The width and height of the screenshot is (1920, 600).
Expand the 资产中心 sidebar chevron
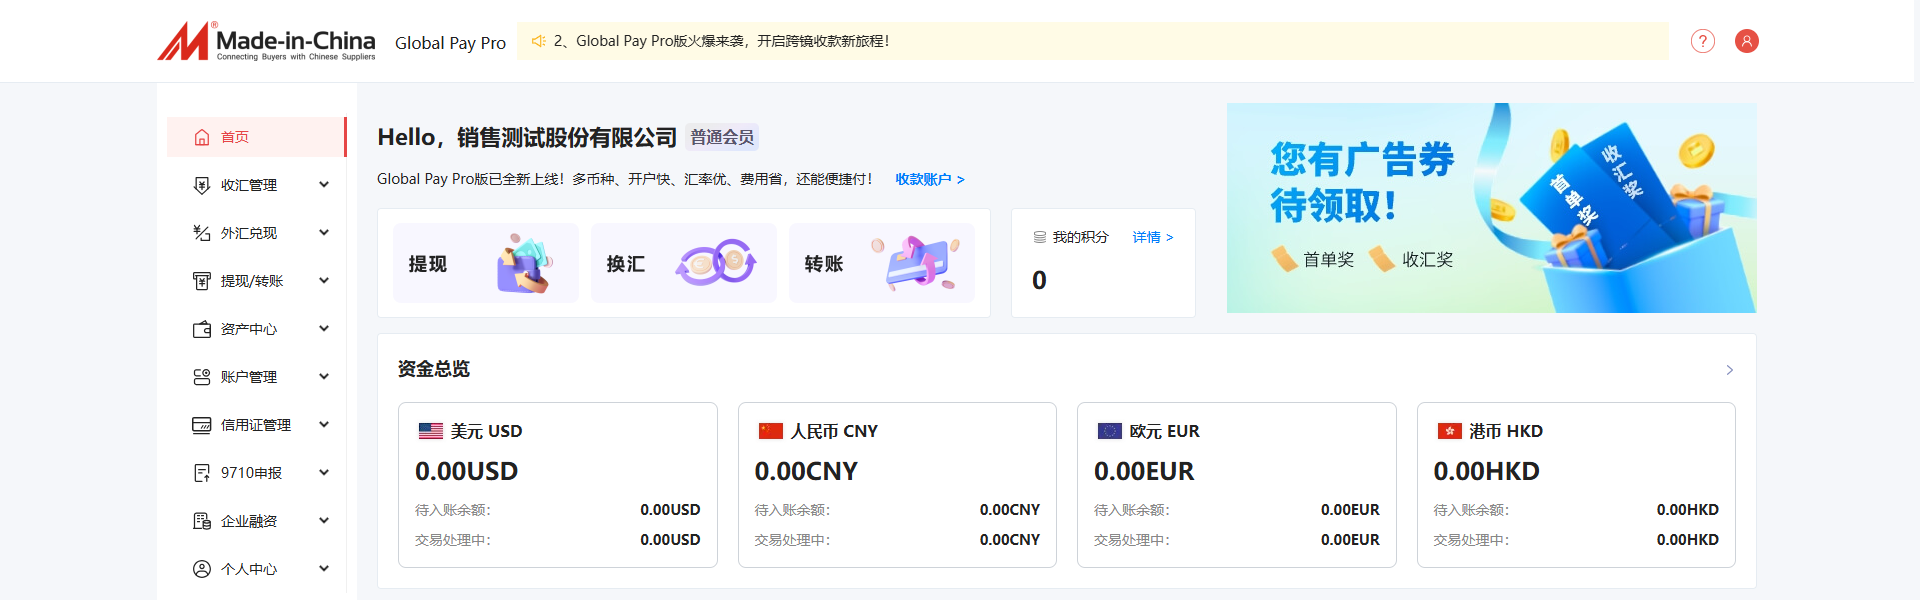click(324, 329)
